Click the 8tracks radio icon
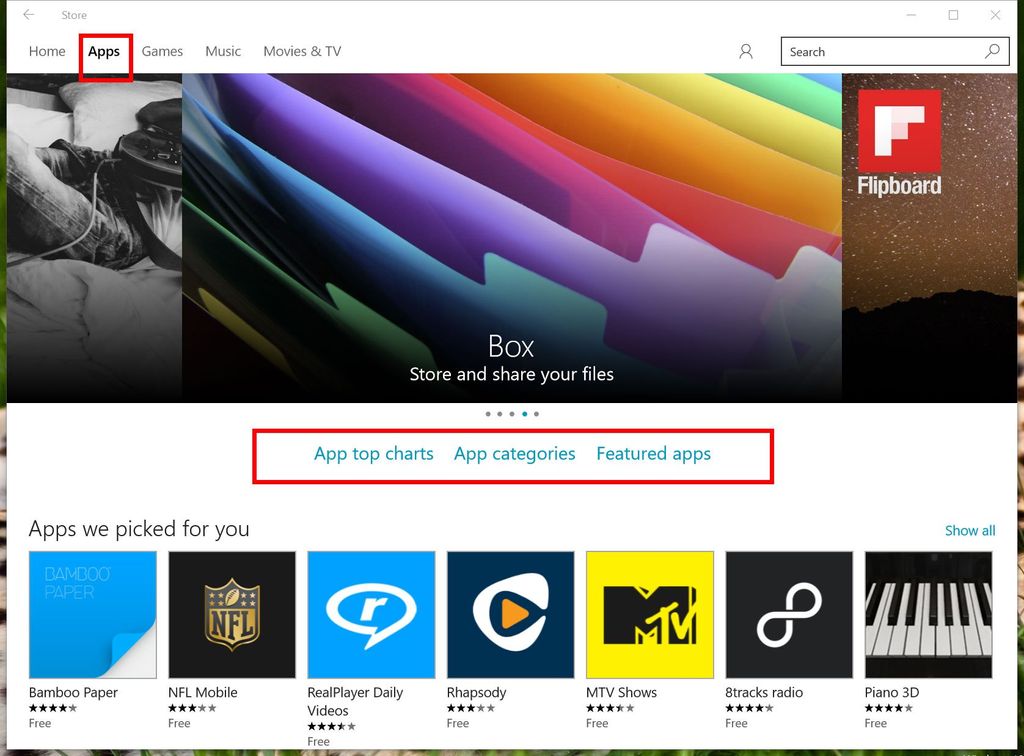 tap(788, 613)
